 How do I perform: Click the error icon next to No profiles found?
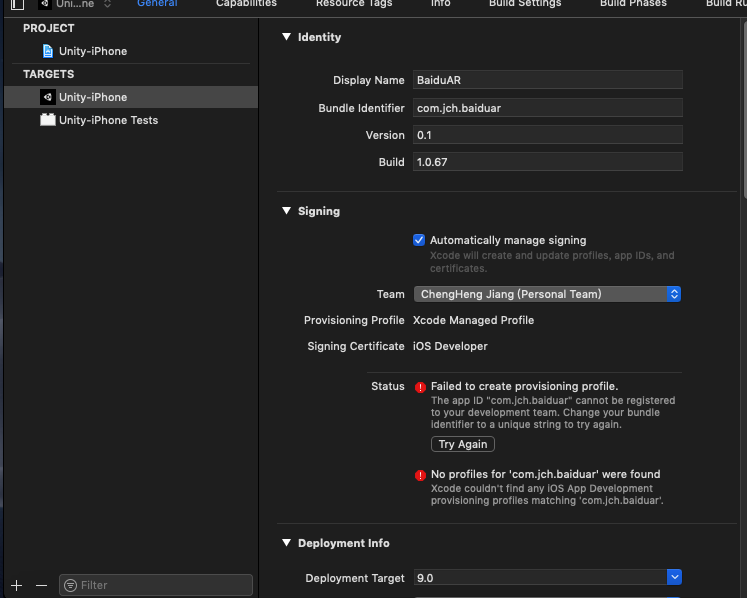[420, 475]
